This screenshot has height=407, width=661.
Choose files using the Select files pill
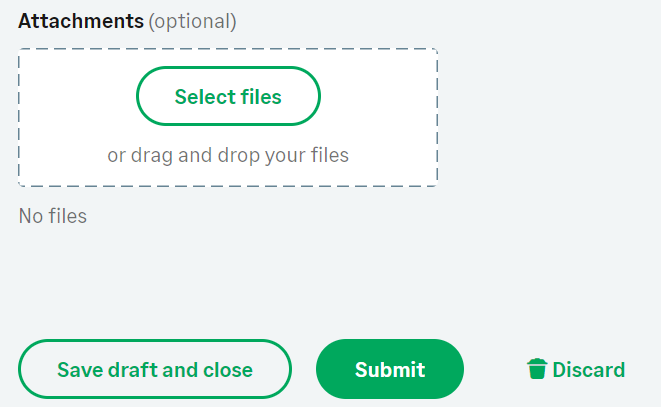(x=228, y=96)
